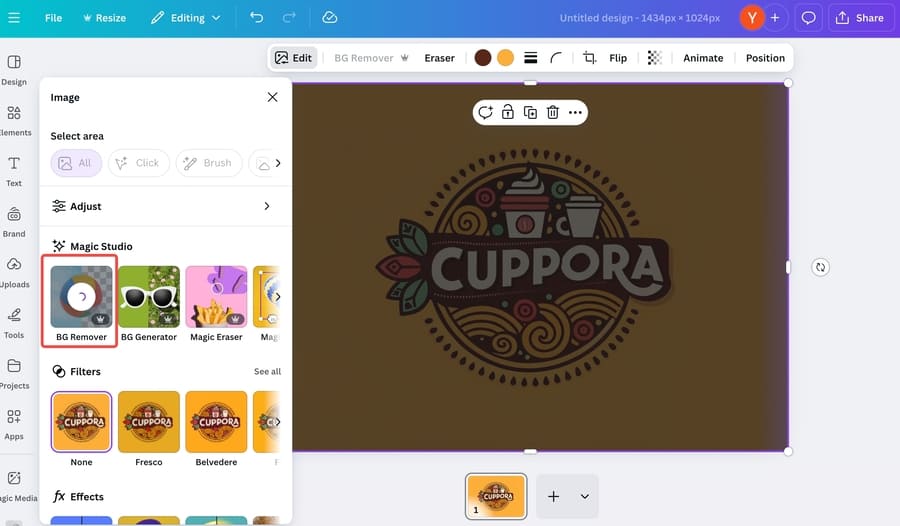Open the Magic Eraser tool
900x526 pixels.
coord(216,304)
